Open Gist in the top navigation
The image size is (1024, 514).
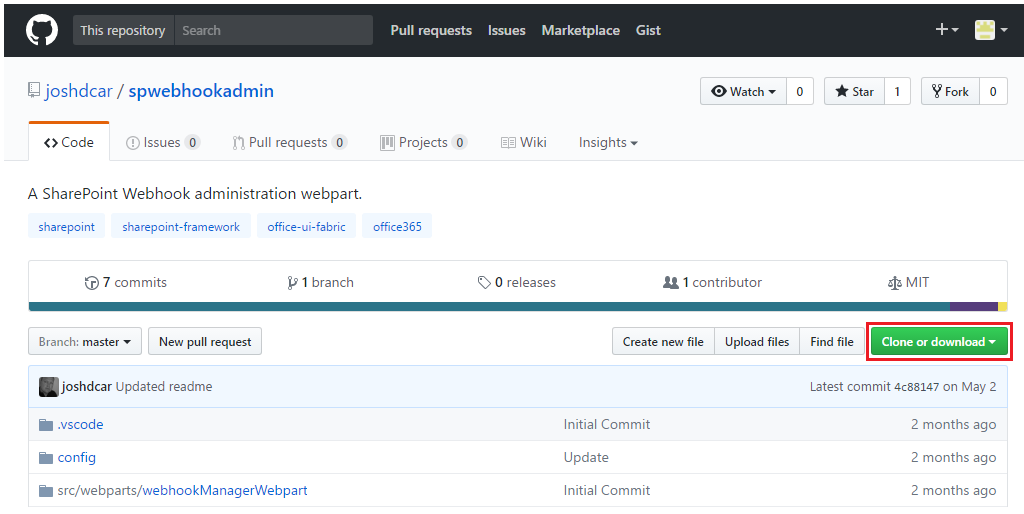point(648,30)
